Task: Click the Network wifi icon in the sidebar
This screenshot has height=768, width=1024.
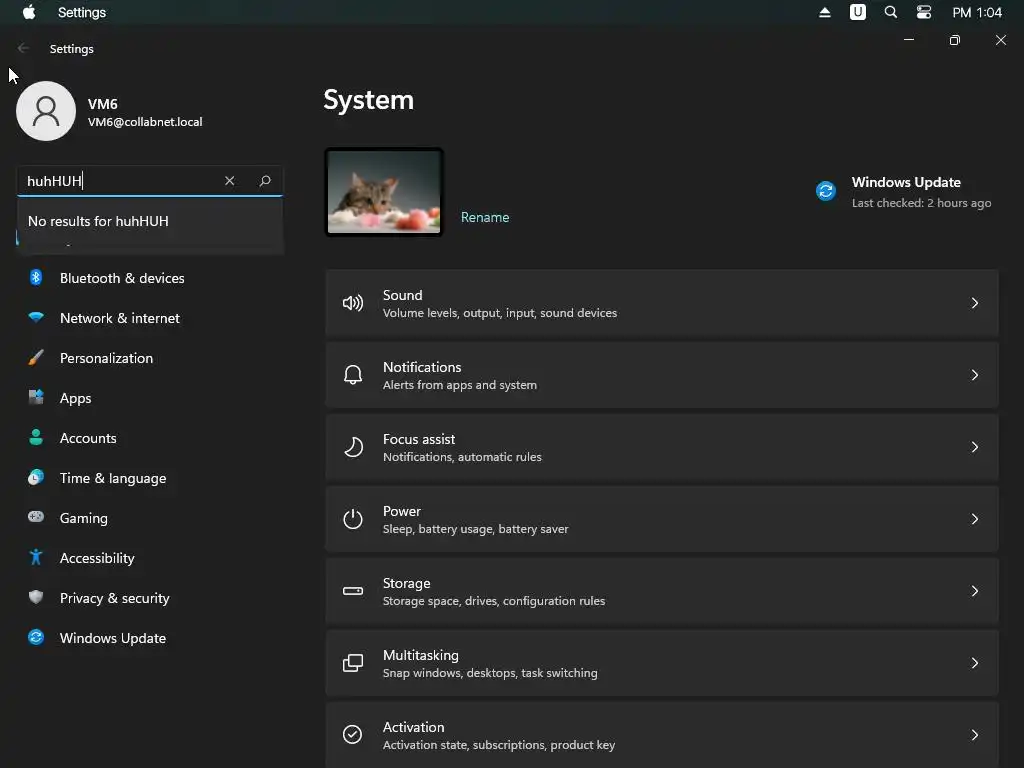Action: point(36,317)
